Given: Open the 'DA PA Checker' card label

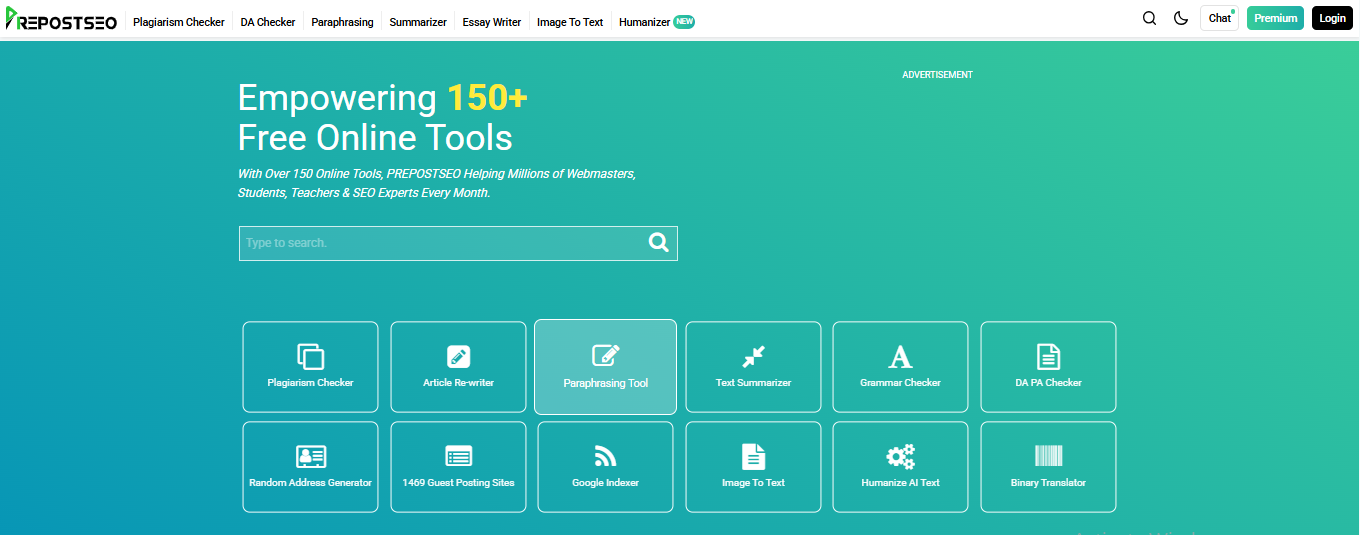Looking at the screenshot, I should [x=1048, y=383].
